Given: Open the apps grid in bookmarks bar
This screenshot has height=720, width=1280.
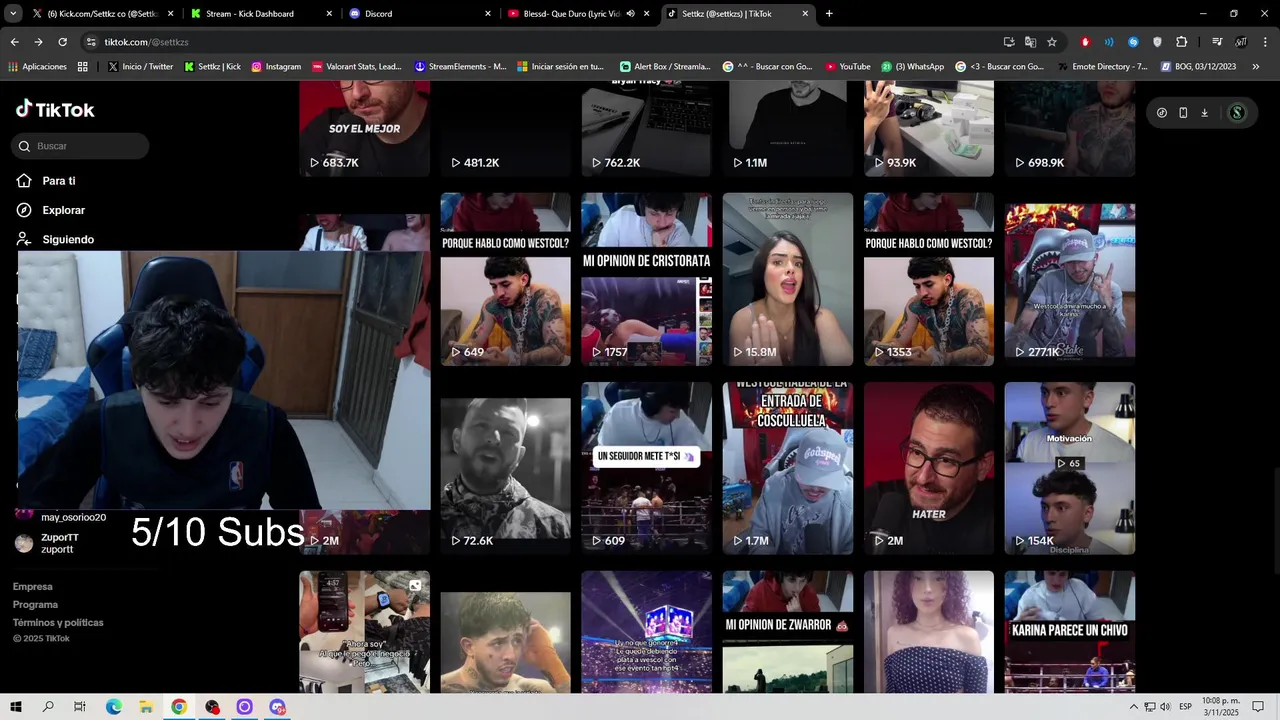Looking at the screenshot, I should click(x=82, y=67).
